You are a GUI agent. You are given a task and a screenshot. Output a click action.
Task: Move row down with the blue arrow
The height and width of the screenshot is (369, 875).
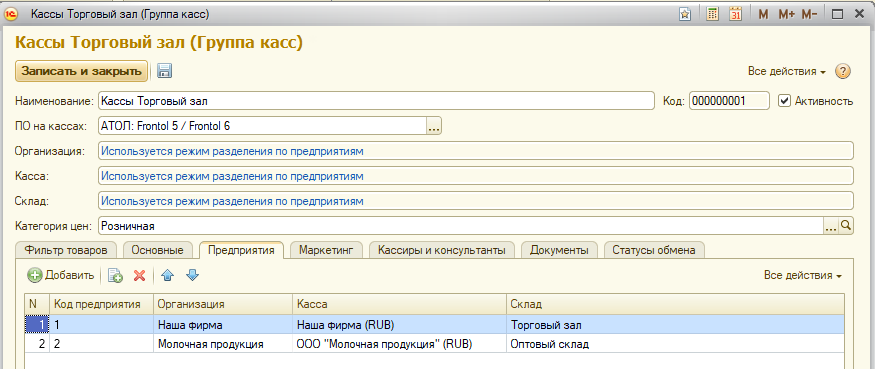pyautogui.click(x=192, y=275)
